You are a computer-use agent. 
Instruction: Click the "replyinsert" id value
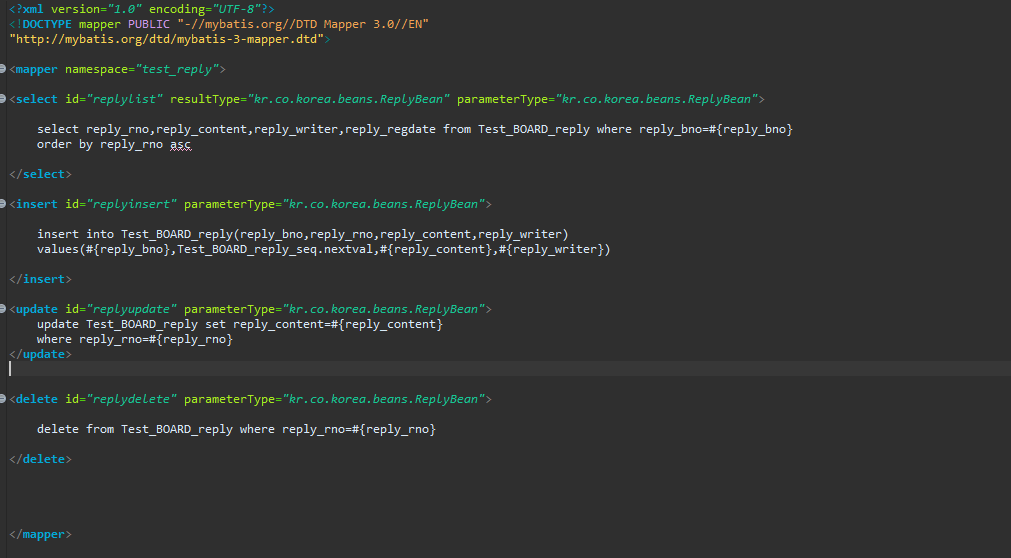tap(132, 204)
